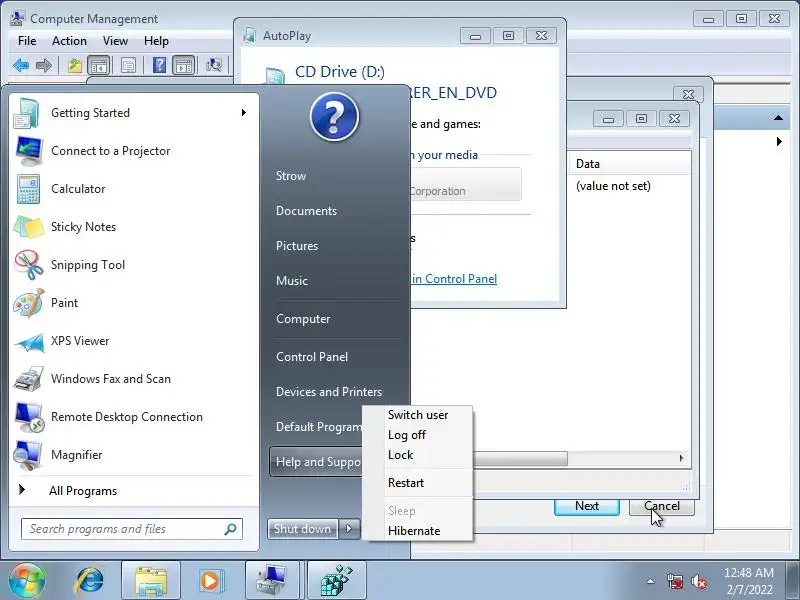Click the Data column header
This screenshot has width=800, height=600.
(x=629, y=164)
